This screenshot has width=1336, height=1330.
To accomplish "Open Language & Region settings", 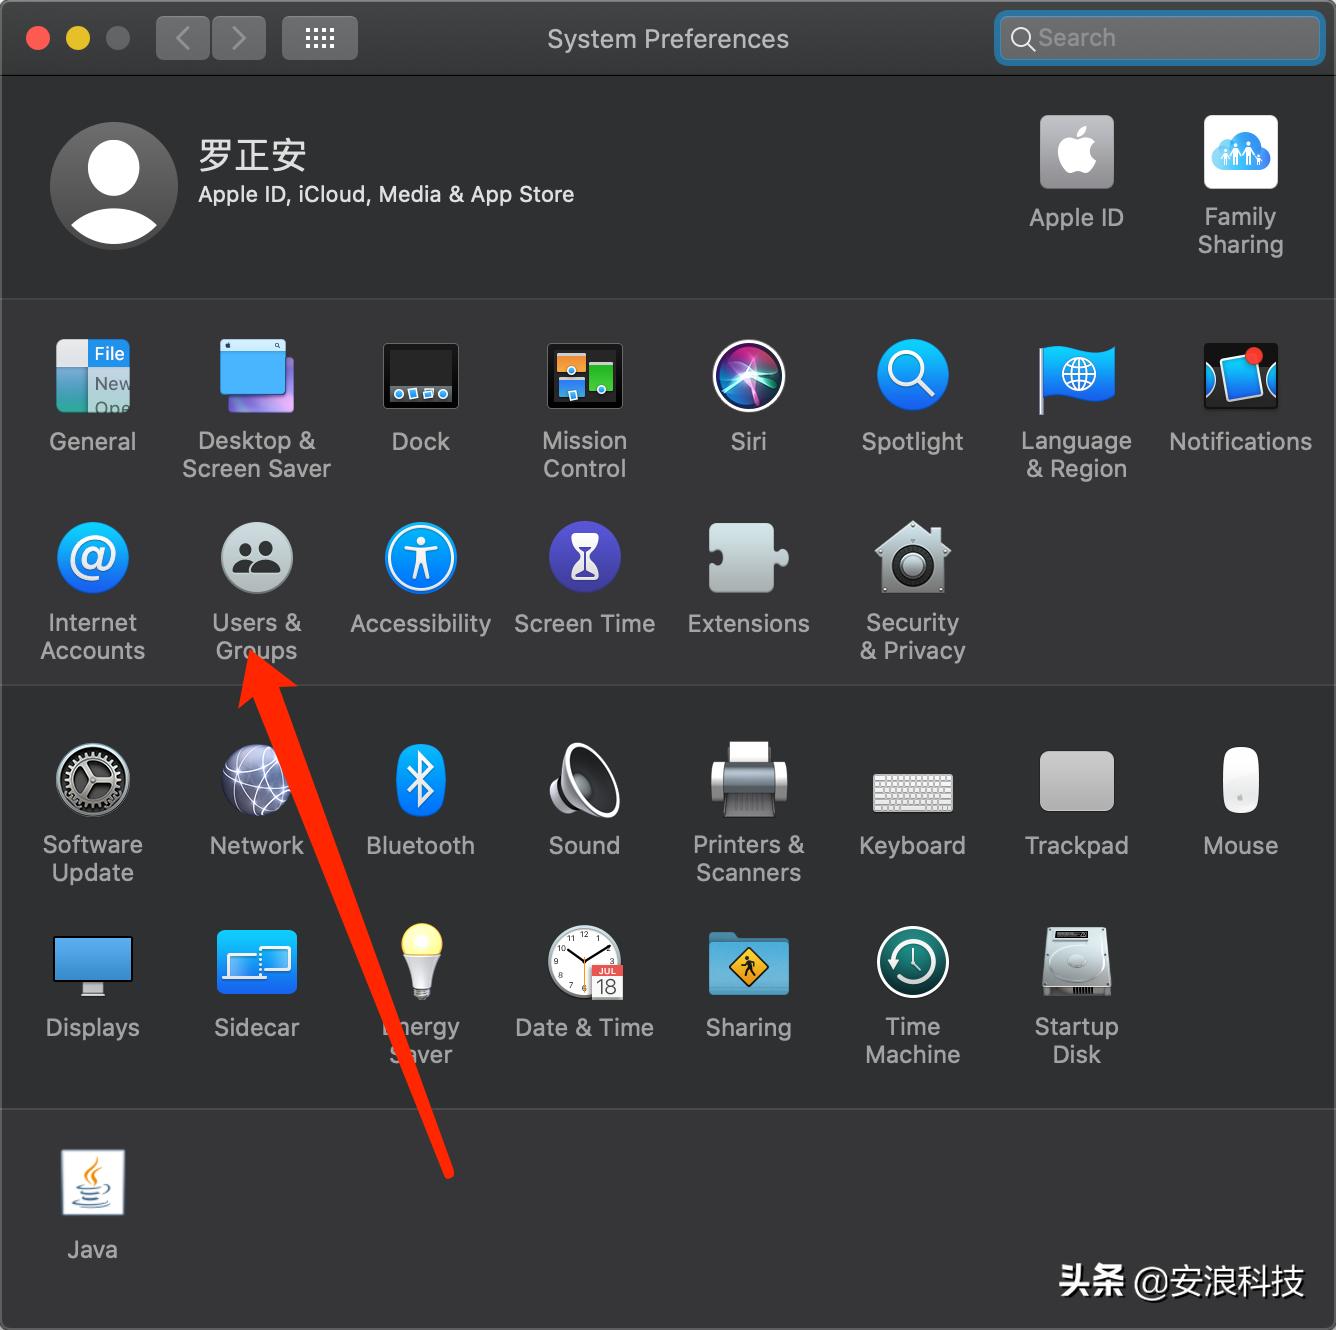I will coord(1076,376).
